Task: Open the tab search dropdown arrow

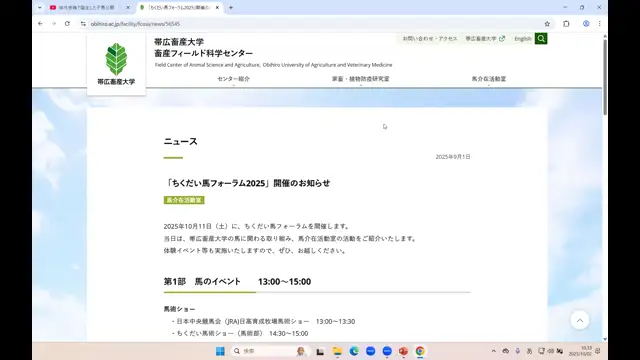Action: point(40,7)
